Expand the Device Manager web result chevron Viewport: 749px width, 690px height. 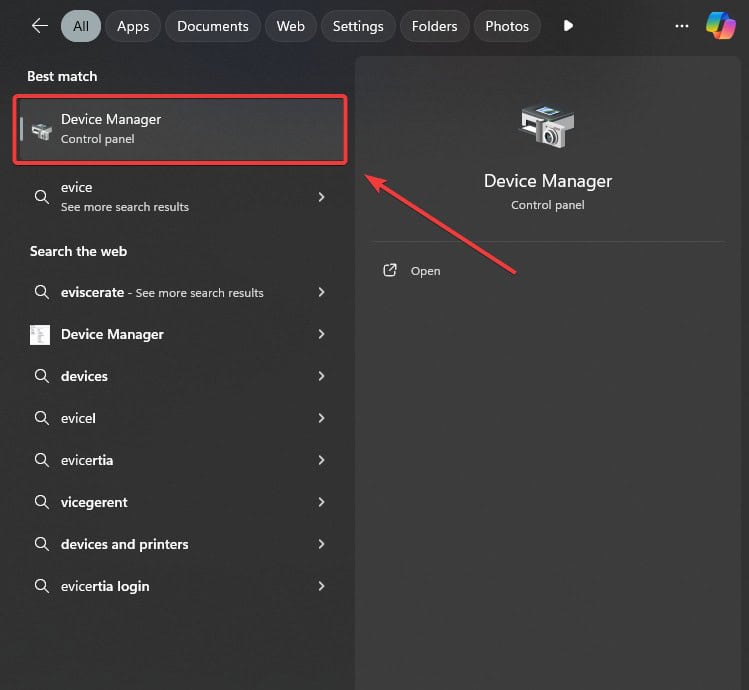321,334
